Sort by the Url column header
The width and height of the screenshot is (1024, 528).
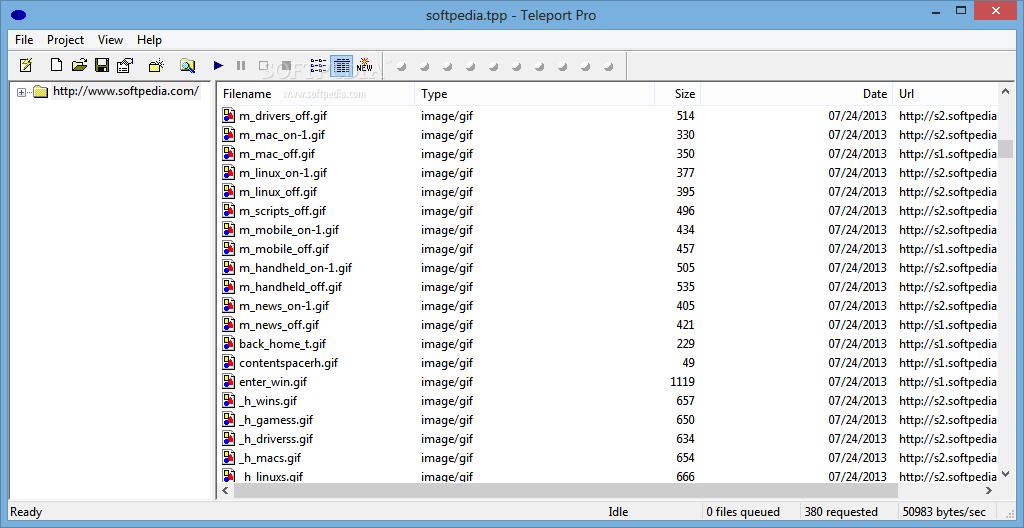pyautogui.click(x=945, y=94)
